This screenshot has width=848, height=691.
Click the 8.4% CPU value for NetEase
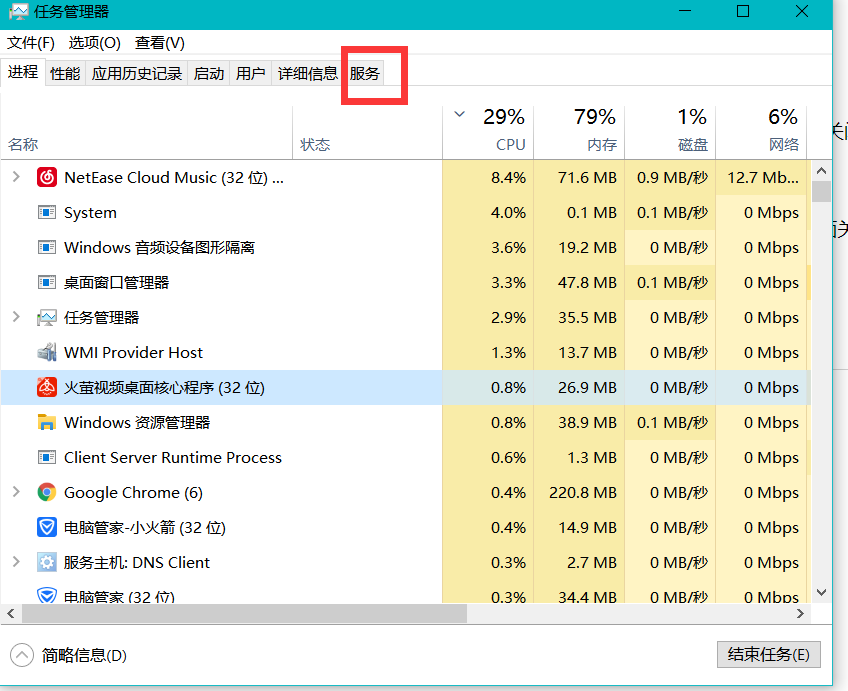(508, 177)
